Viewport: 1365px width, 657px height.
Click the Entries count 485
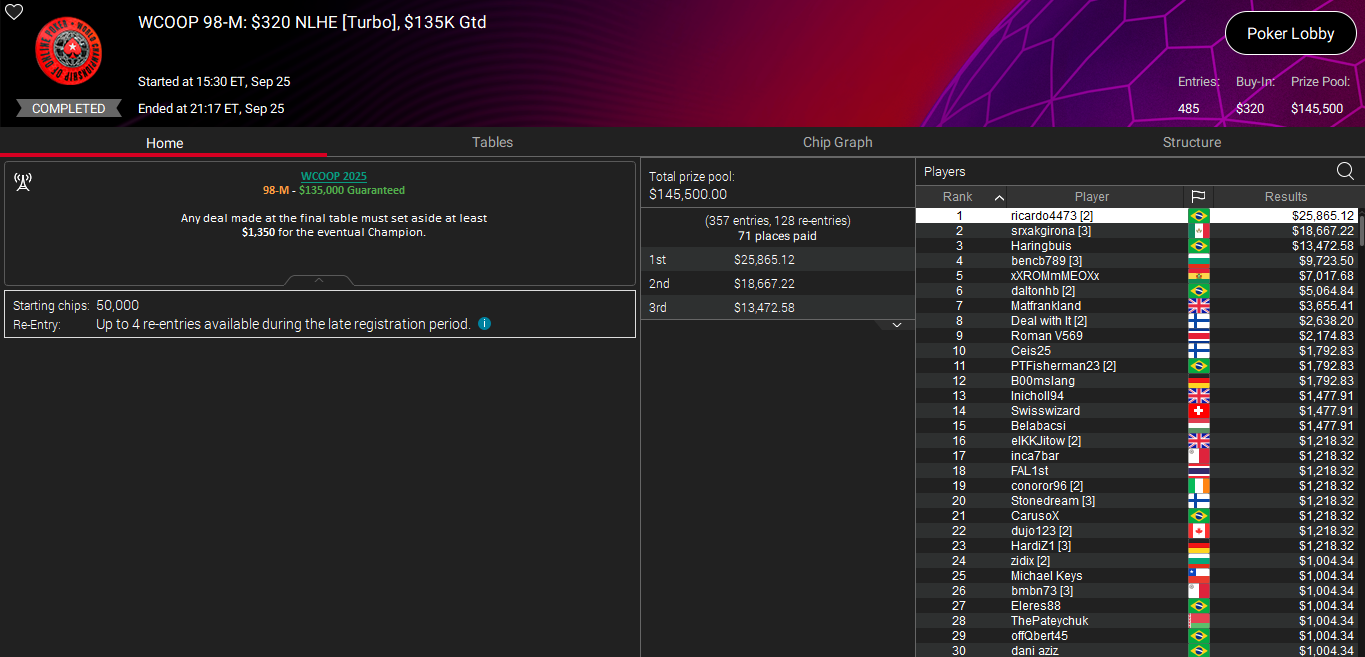tap(1189, 108)
